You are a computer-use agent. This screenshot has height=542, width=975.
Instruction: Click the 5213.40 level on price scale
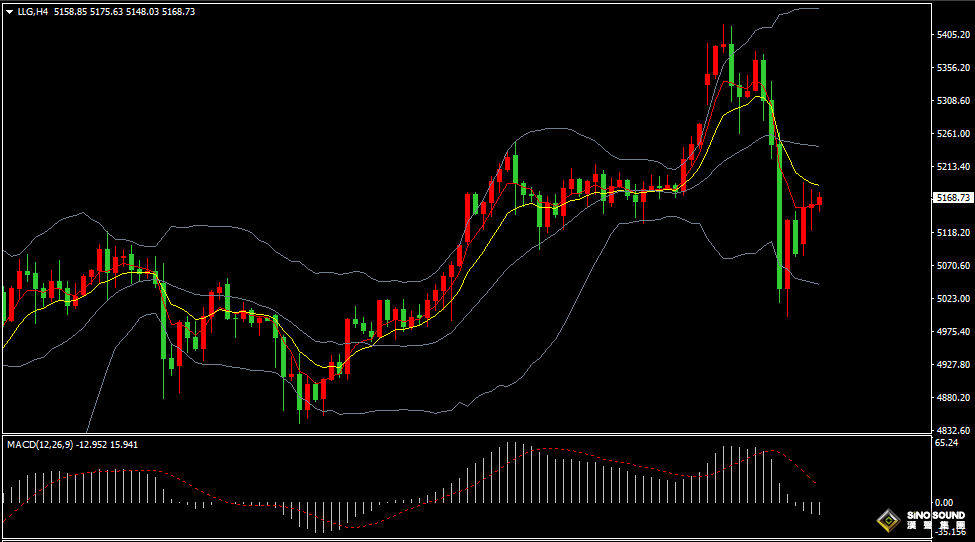(952, 167)
